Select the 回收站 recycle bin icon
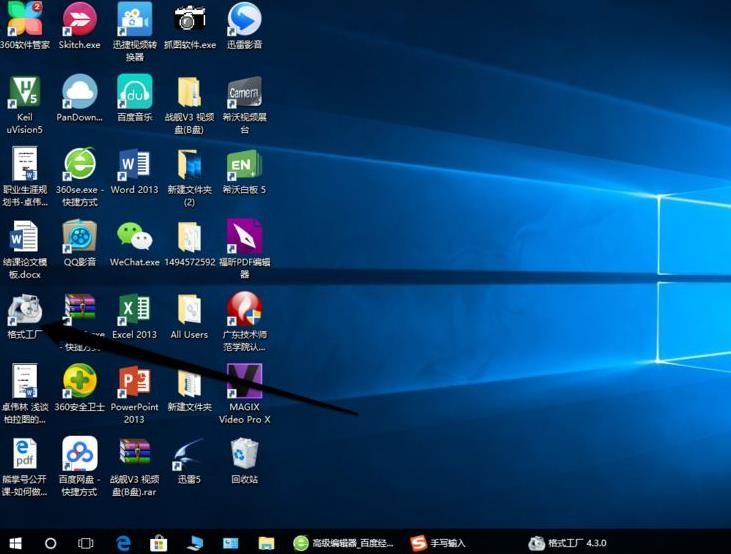Viewport: 731px width, 554px height. 244,461
